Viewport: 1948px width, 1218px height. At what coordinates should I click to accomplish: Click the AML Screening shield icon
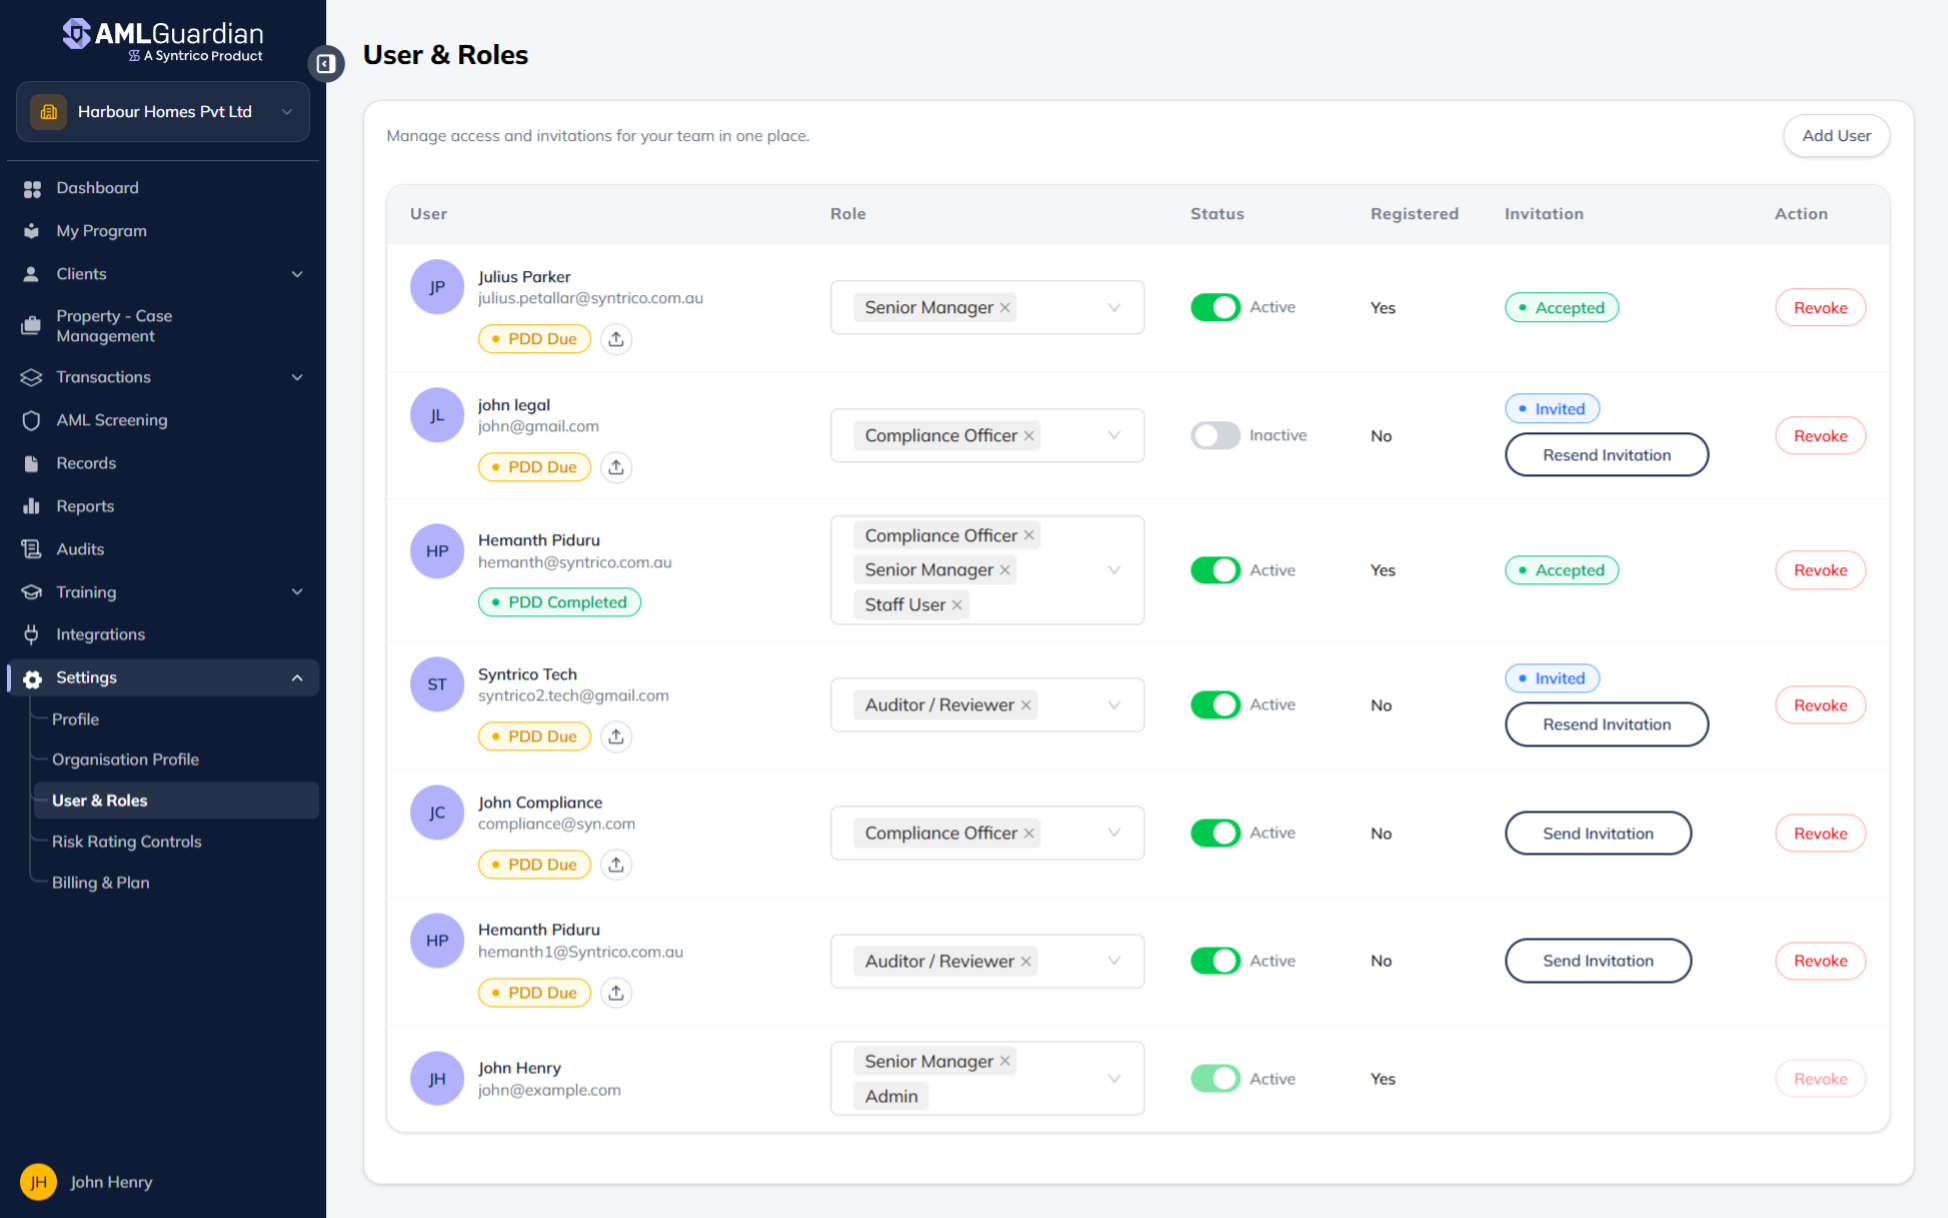[32, 420]
